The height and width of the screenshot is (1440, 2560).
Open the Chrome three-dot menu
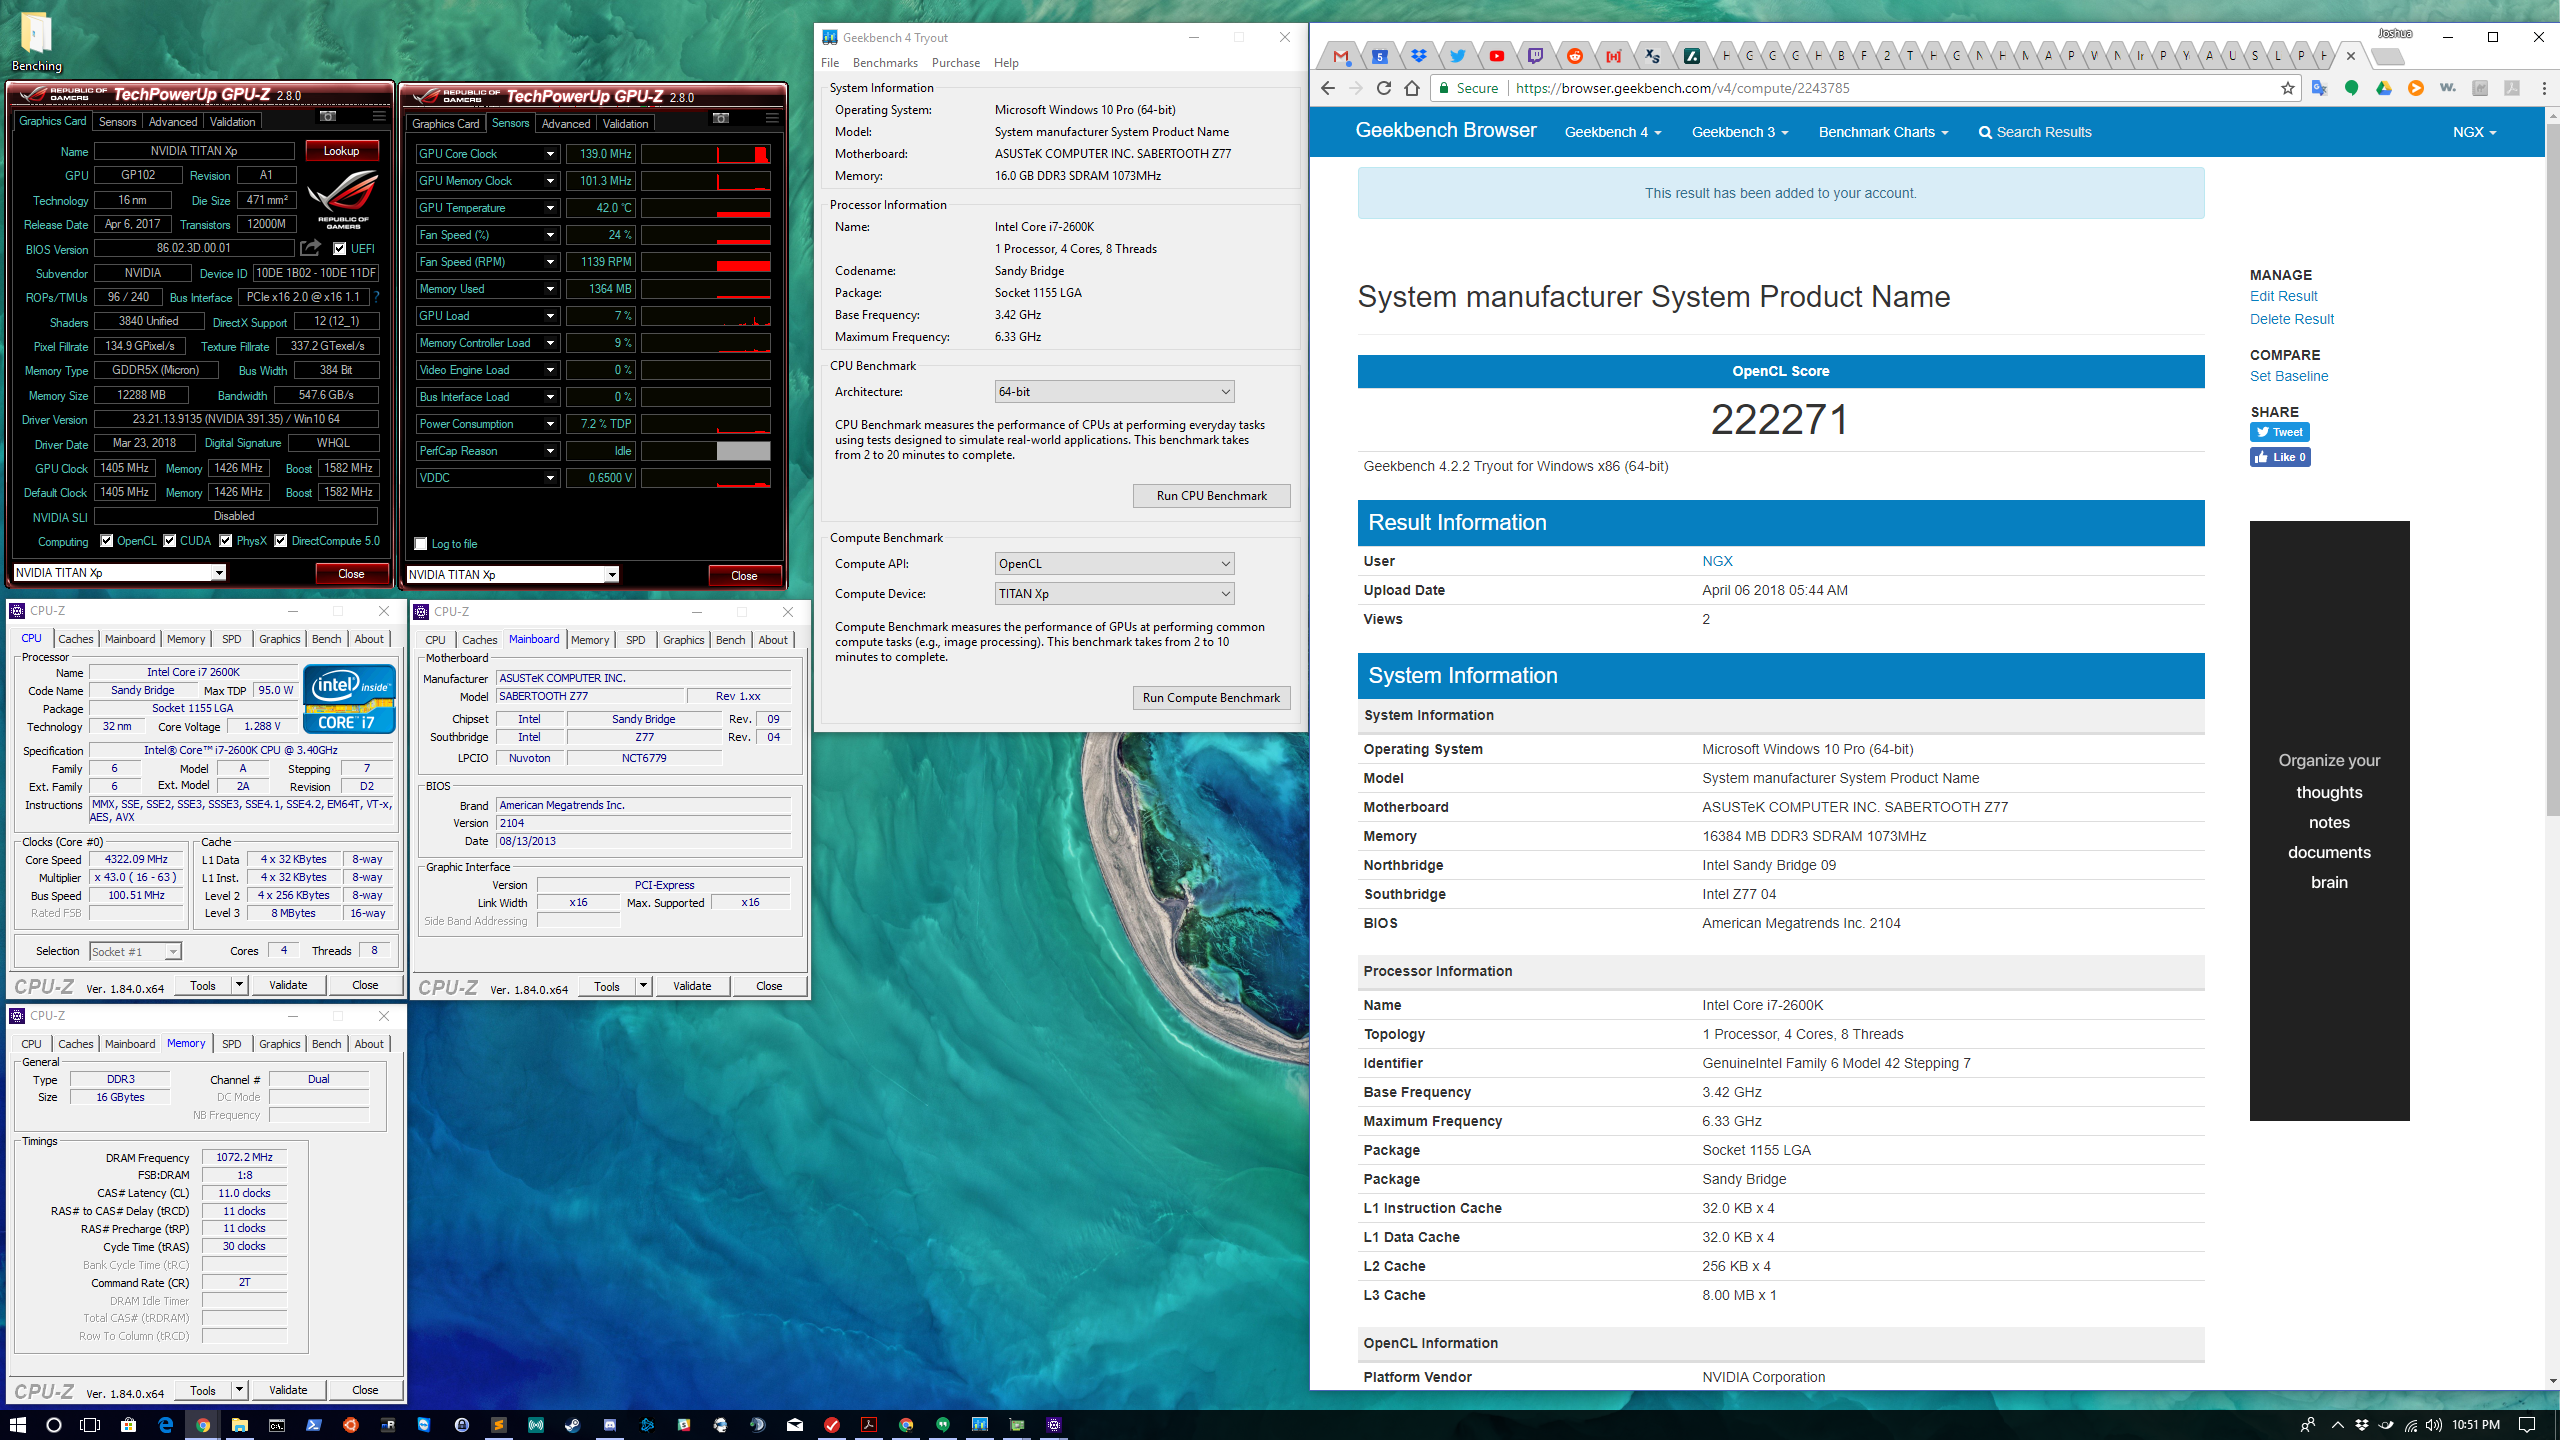[2544, 88]
